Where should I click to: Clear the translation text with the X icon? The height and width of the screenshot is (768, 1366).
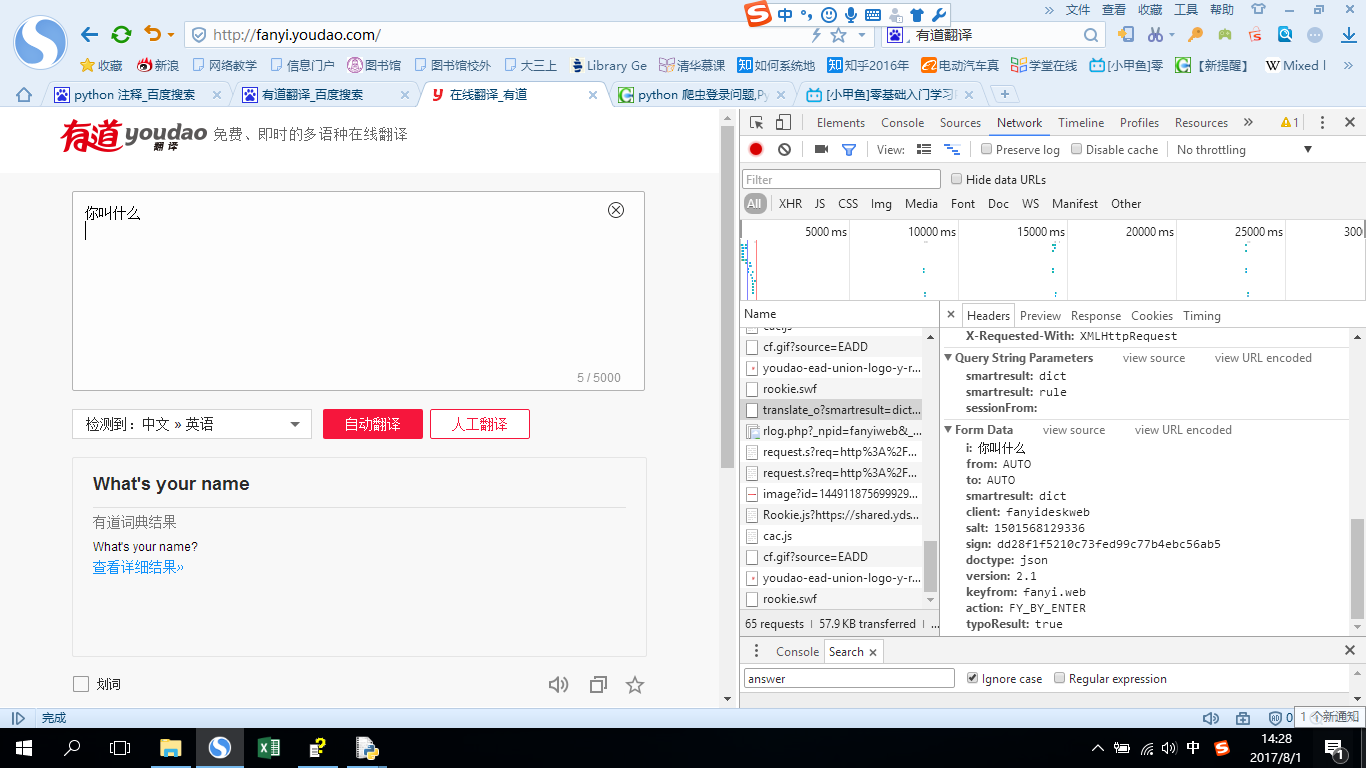tap(616, 210)
